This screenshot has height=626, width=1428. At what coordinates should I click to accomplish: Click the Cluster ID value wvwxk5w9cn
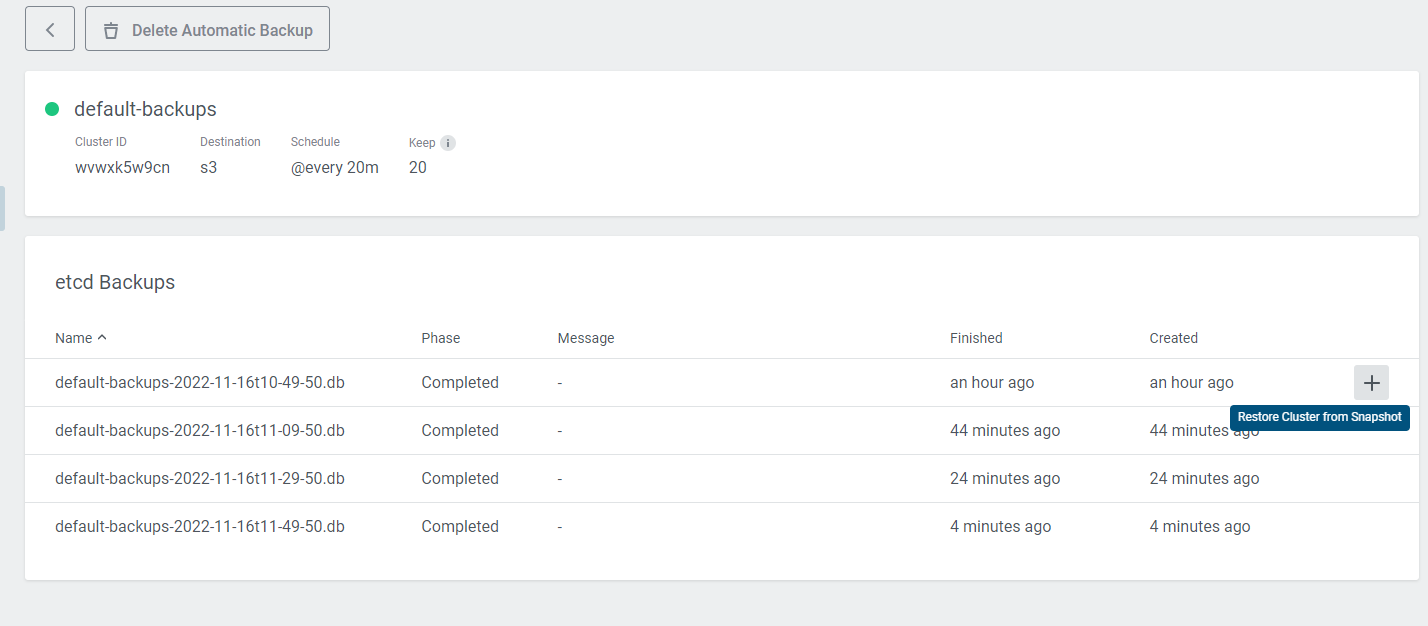[x=122, y=167]
